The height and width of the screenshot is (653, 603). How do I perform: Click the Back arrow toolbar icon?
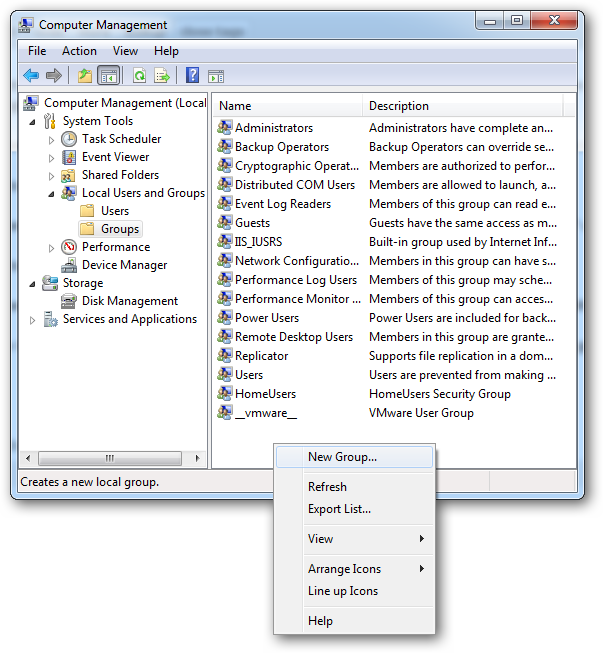[31, 76]
